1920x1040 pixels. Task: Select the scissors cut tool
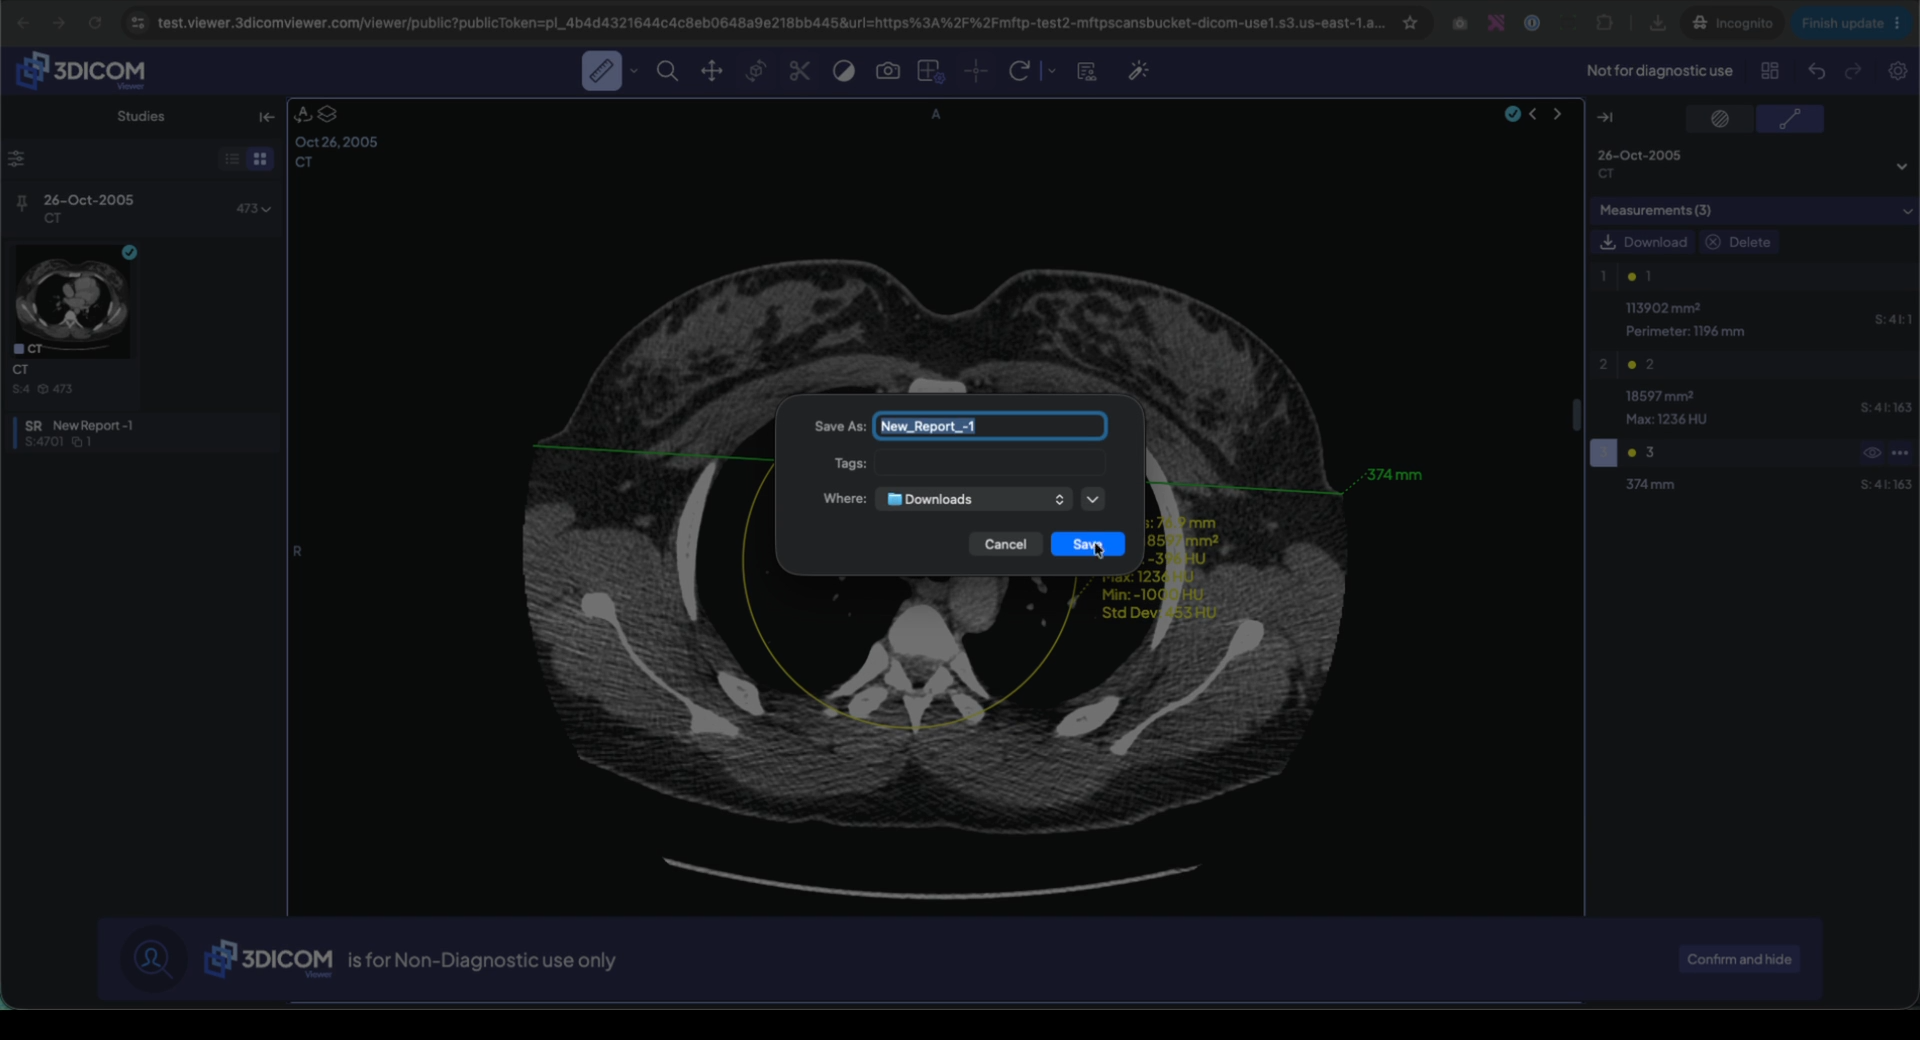coord(799,71)
